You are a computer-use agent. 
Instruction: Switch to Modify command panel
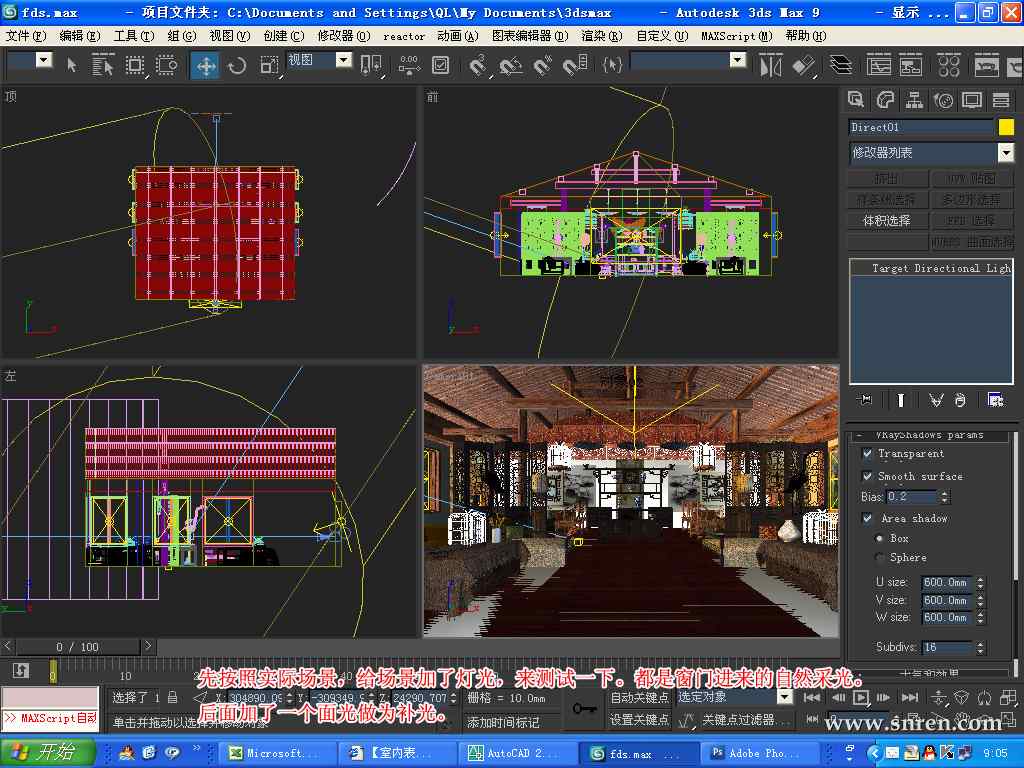click(885, 100)
